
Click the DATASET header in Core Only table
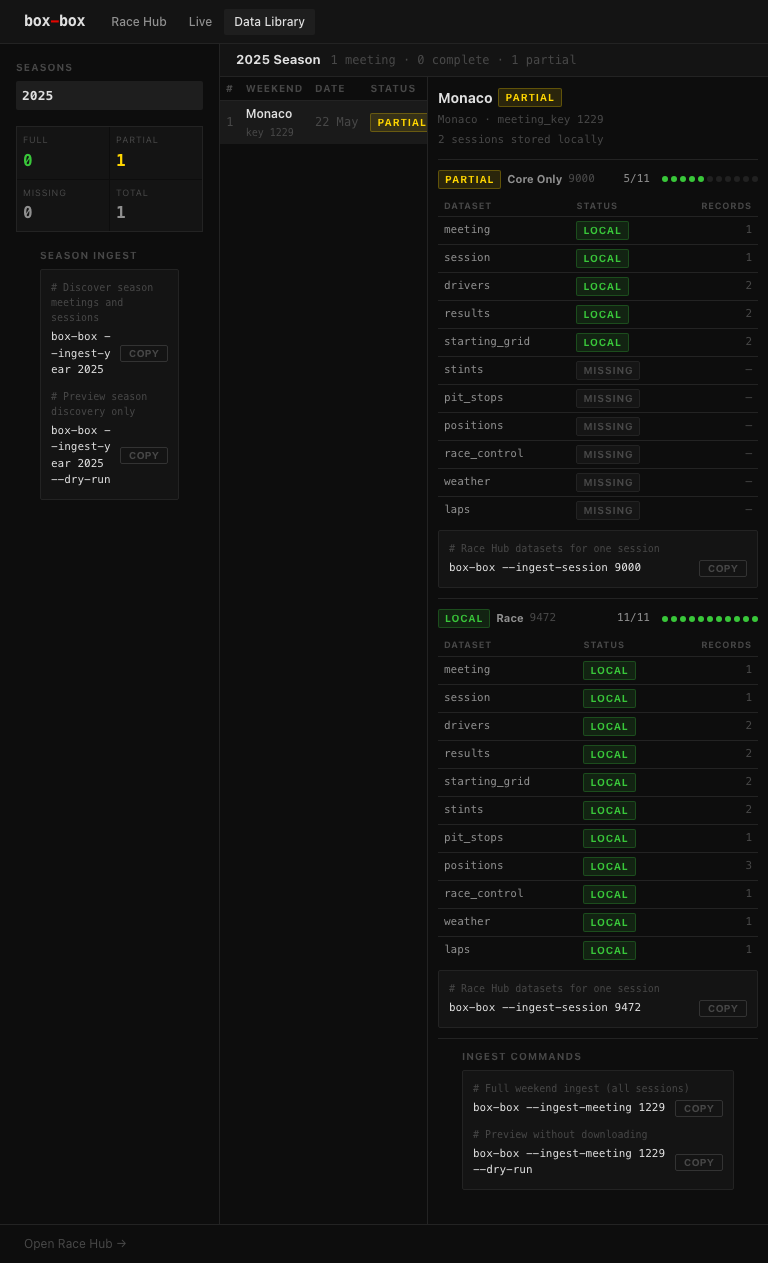(468, 205)
